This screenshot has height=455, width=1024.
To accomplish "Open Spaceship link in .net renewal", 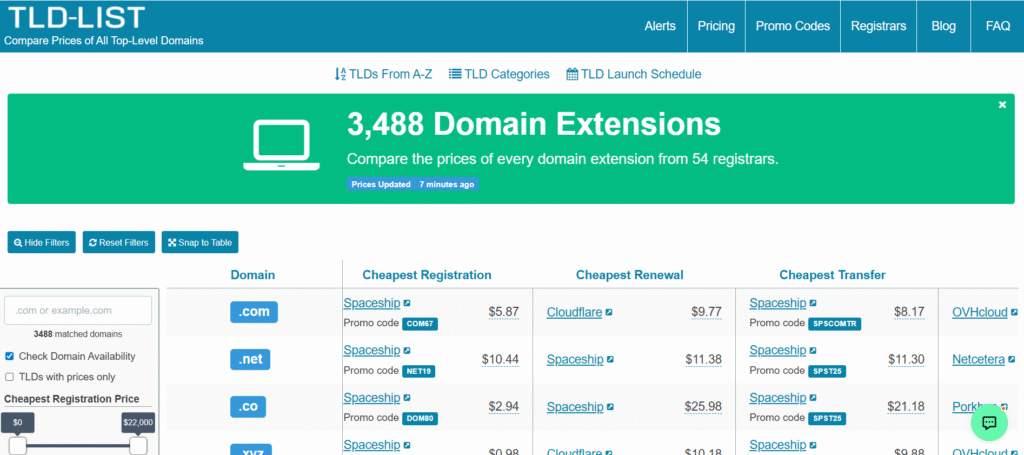I will coord(575,360).
